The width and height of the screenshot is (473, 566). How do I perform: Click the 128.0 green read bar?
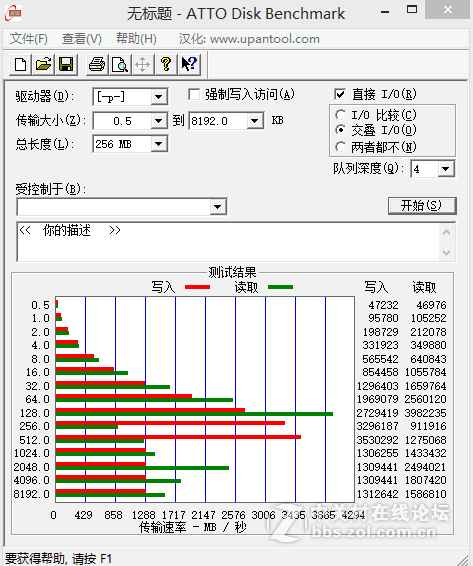click(x=194, y=414)
